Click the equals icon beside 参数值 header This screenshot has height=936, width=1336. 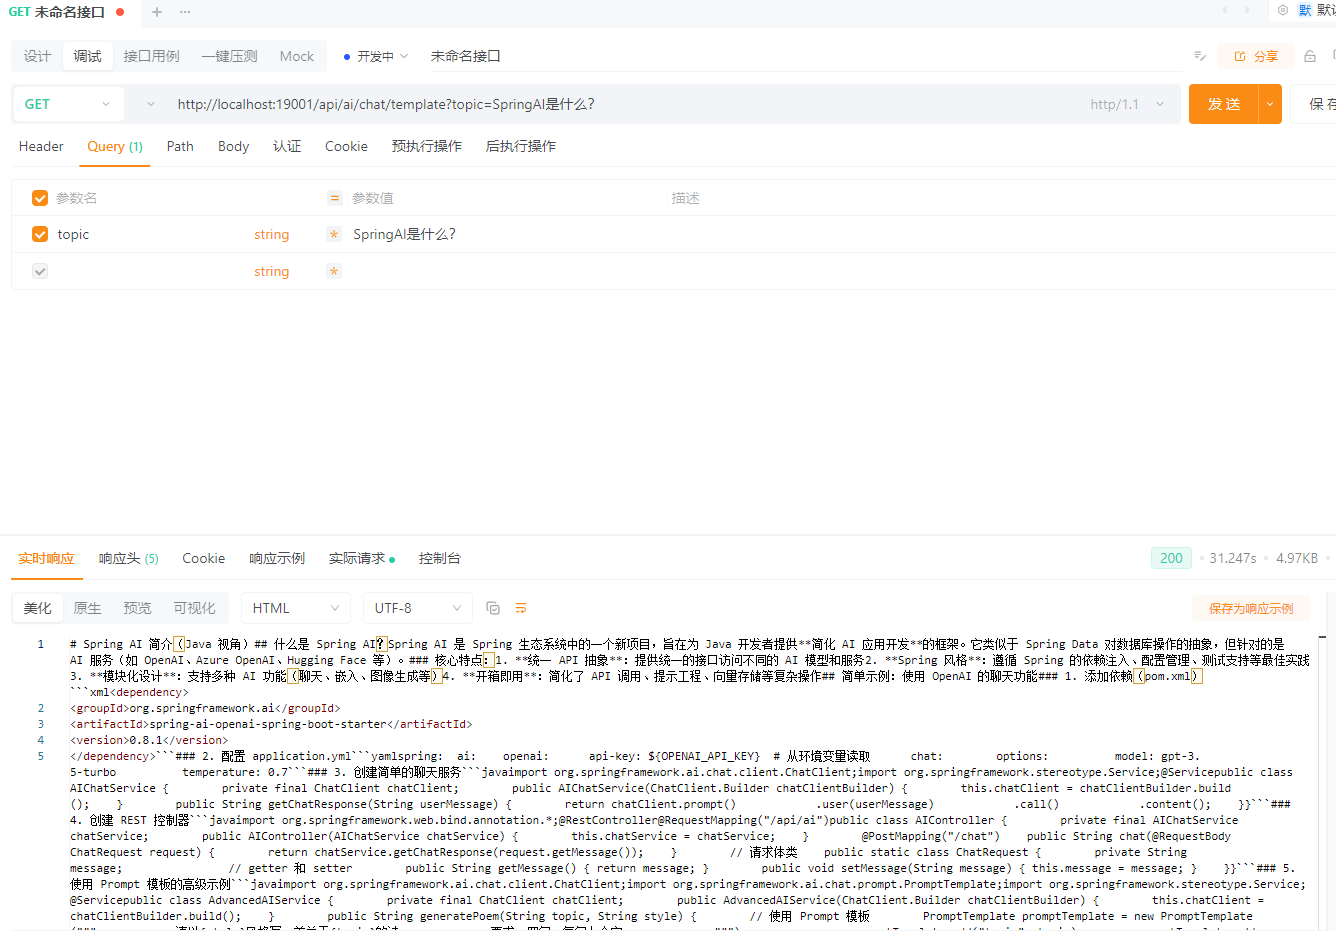pos(335,198)
